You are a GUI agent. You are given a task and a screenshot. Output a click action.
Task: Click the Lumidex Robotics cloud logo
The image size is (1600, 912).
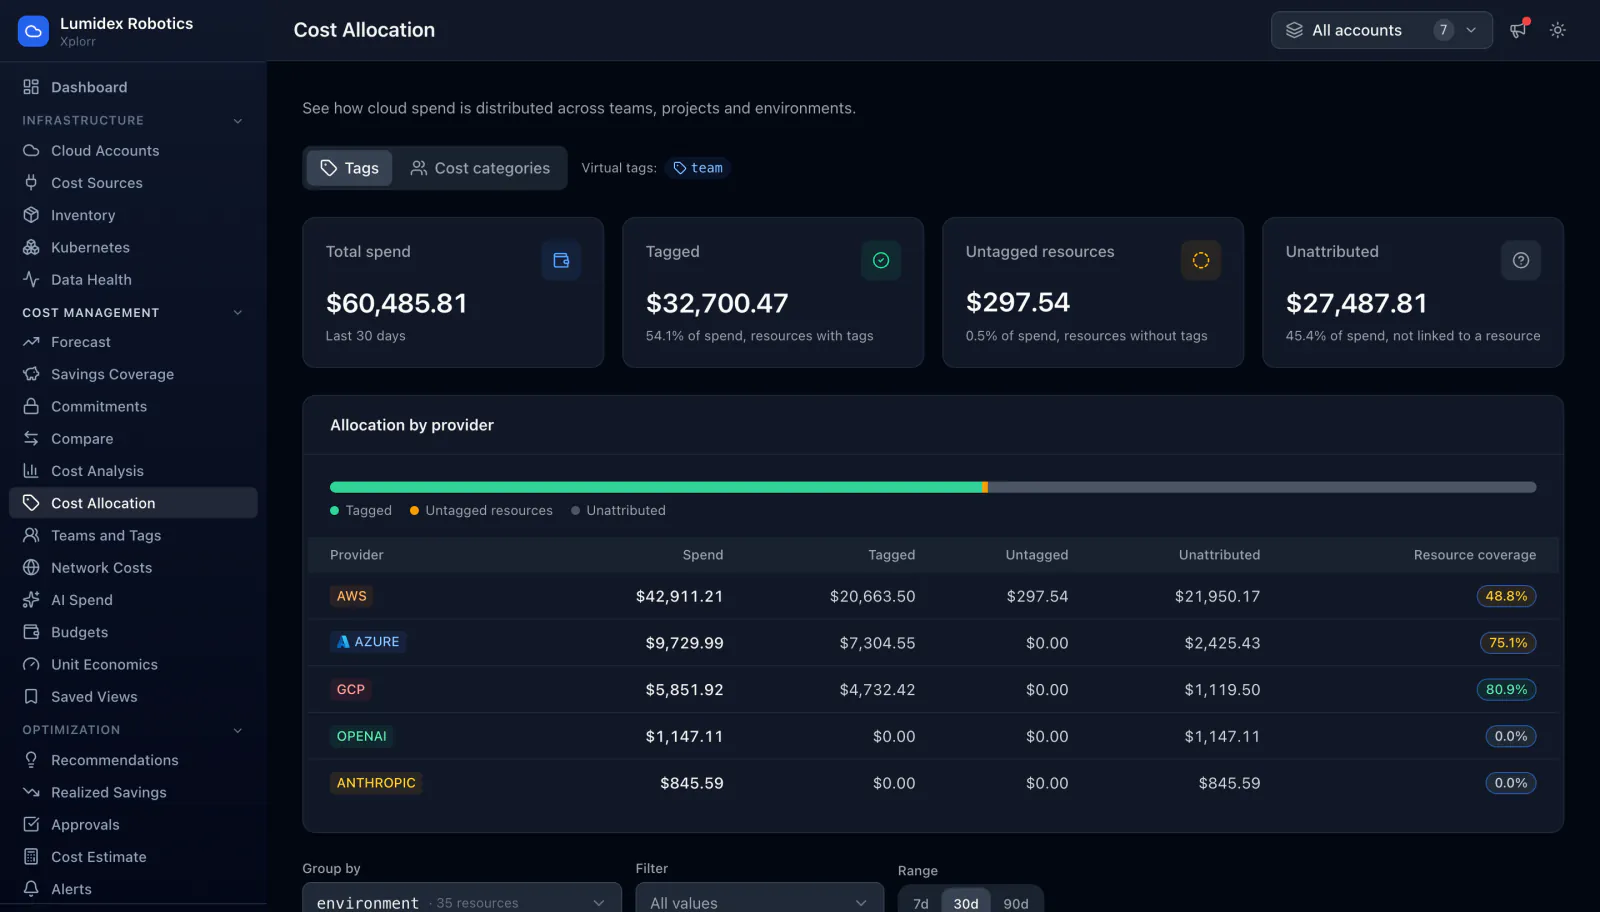tap(33, 31)
